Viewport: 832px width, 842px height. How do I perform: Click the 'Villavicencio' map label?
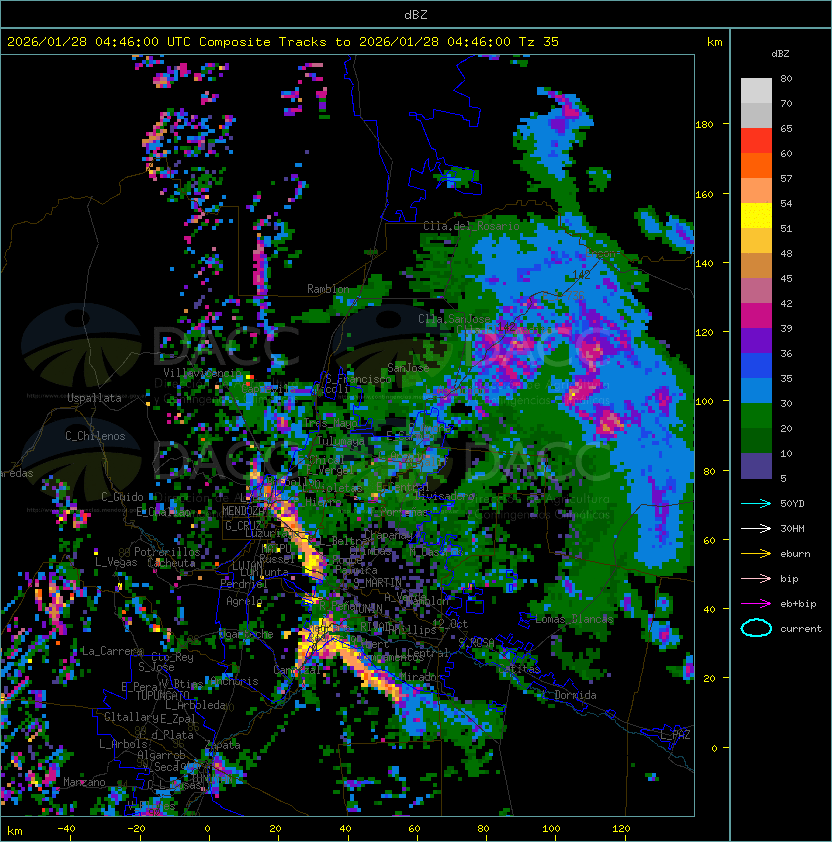[x=202, y=373]
